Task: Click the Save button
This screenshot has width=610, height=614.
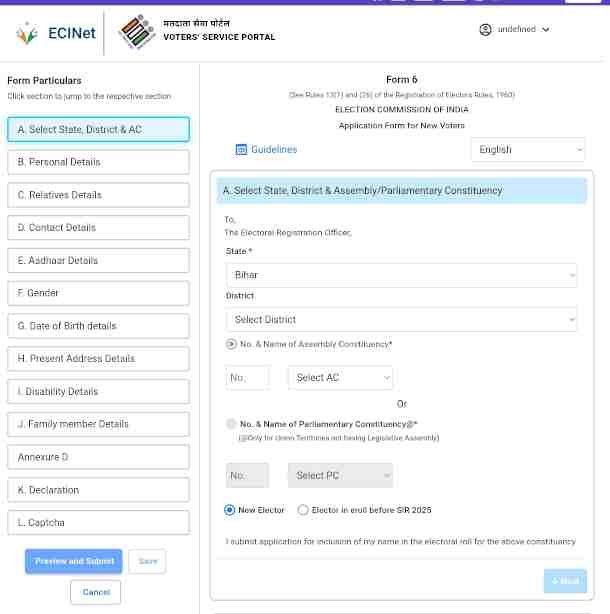Action: 147,561
